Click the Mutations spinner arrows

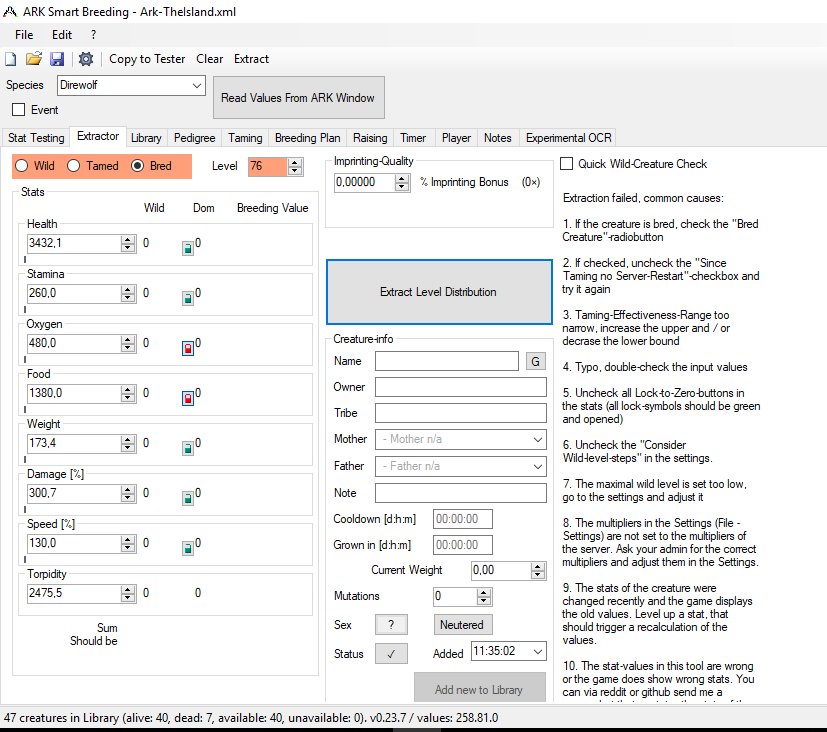pos(484,597)
